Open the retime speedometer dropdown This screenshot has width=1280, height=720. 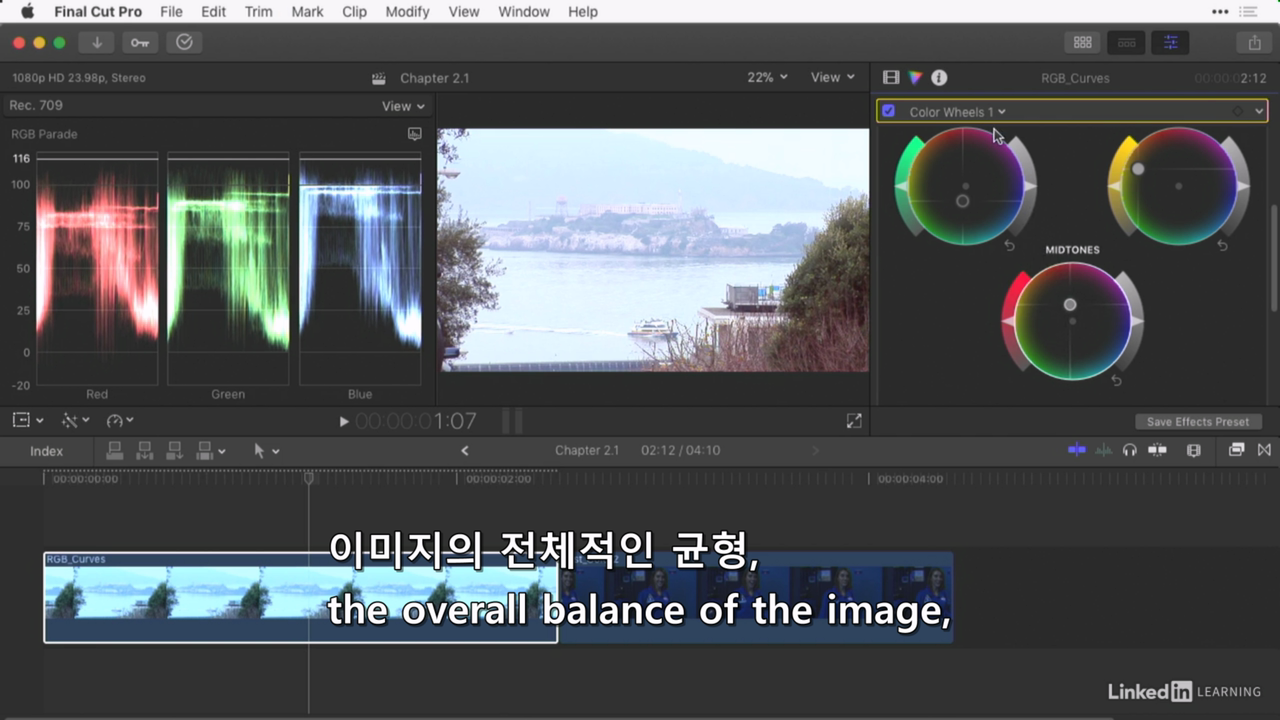tap(120, 421)
